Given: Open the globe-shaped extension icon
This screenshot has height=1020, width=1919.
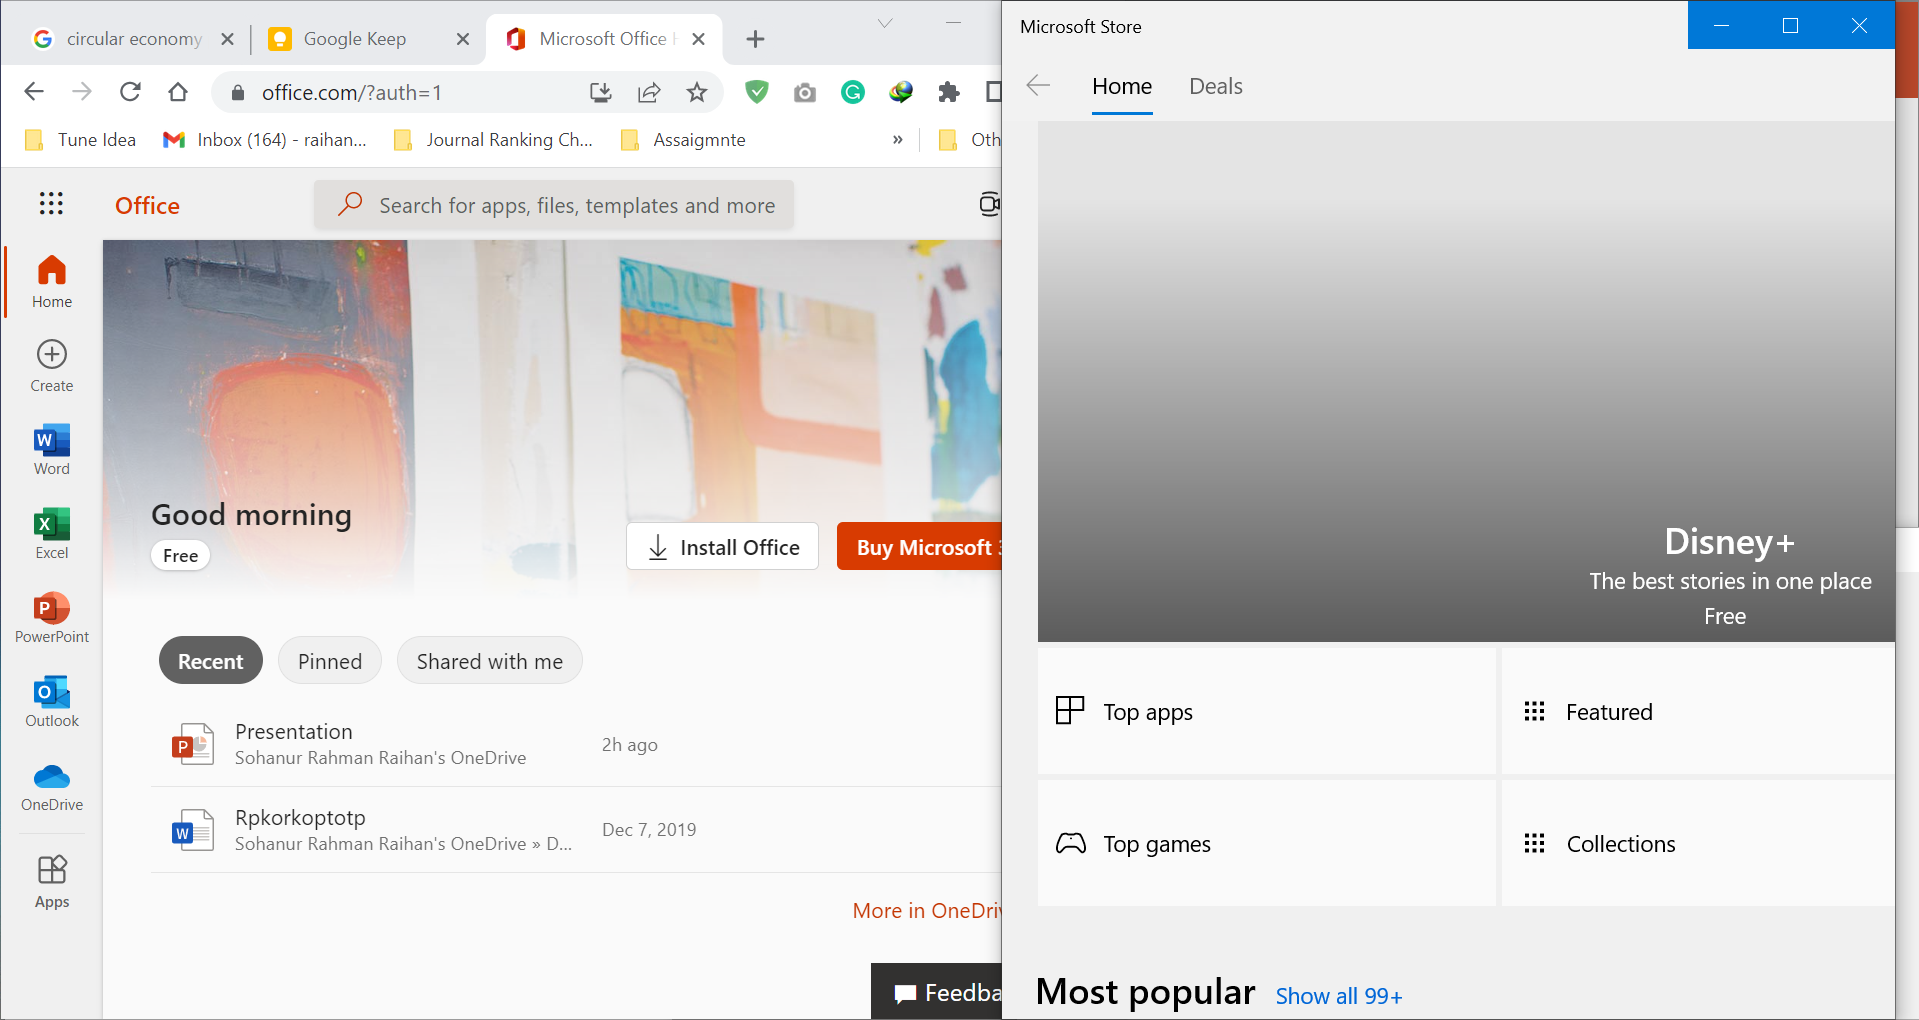Looking at the screenshot, I should click(x=901, y=93).
